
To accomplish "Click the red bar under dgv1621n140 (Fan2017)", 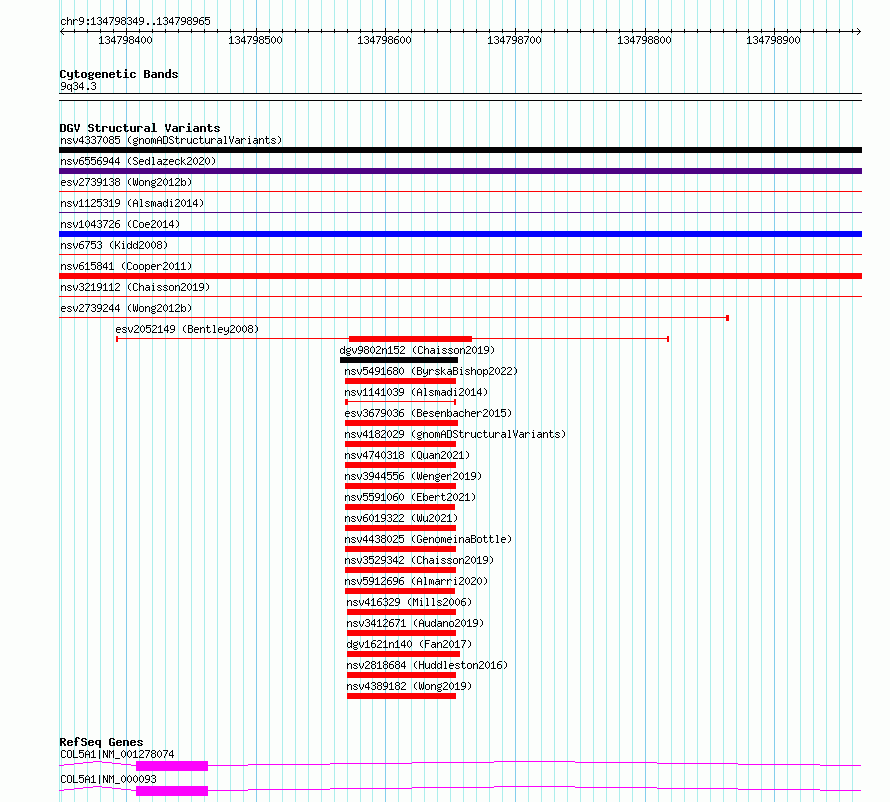I will click(404, 654).
